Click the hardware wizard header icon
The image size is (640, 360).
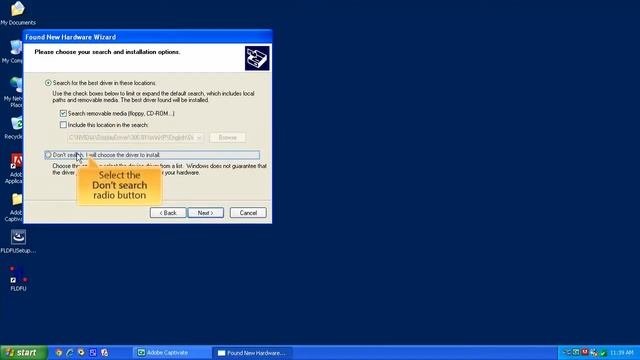pyautogui.click(x=257, y=58)
